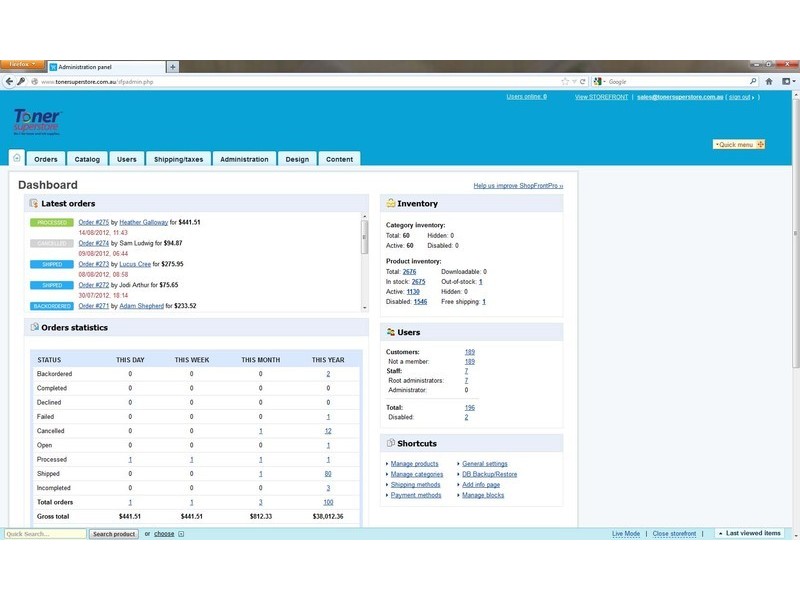Screen dimensions: 800x600
Task: Open the Quick menu dropdown
Action: 739,144
